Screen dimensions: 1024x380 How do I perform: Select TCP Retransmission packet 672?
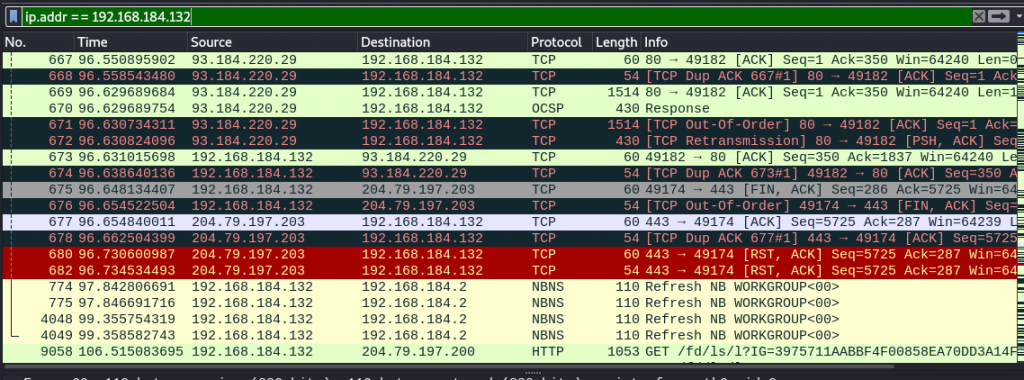(x=509, y=141)
